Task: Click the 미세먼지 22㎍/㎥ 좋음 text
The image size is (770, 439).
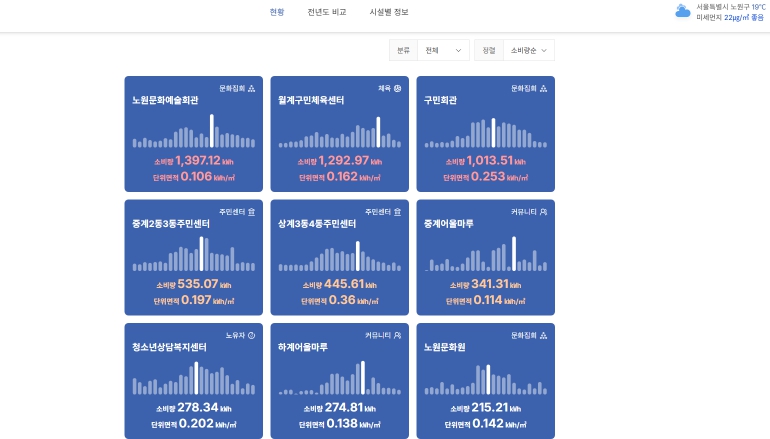Action: (x=730, y=17)
